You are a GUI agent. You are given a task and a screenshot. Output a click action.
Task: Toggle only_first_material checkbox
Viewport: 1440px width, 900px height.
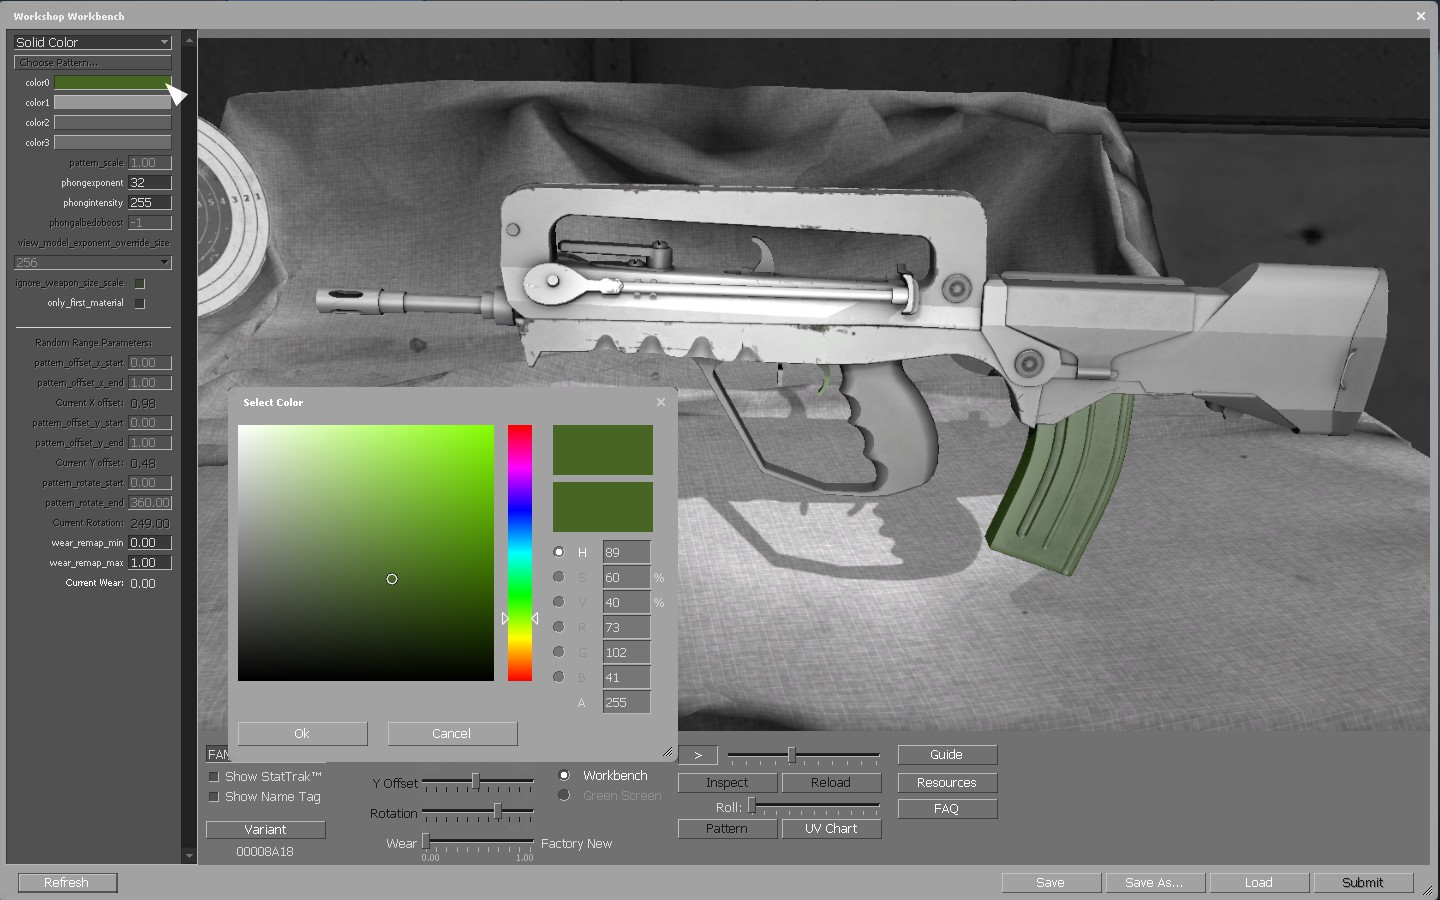pos(140,303)
